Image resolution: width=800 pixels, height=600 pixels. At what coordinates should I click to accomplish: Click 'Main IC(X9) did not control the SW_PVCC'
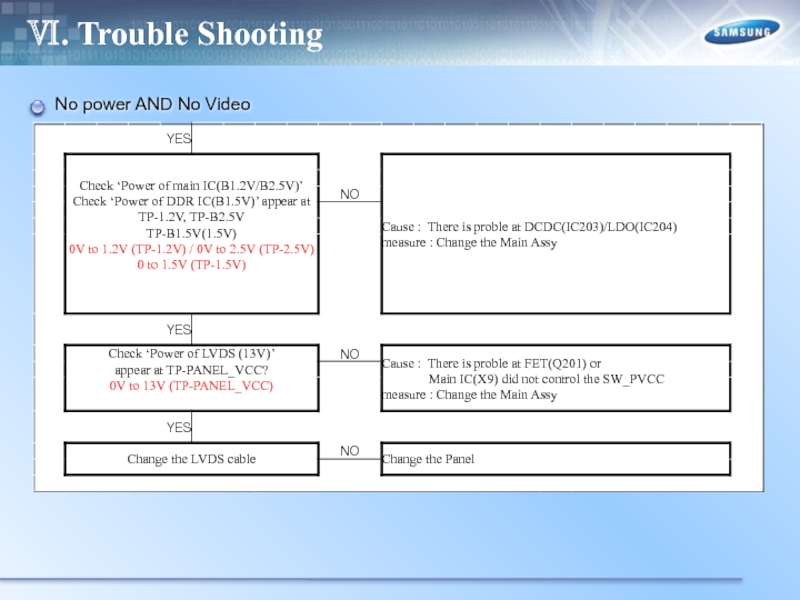546,379
